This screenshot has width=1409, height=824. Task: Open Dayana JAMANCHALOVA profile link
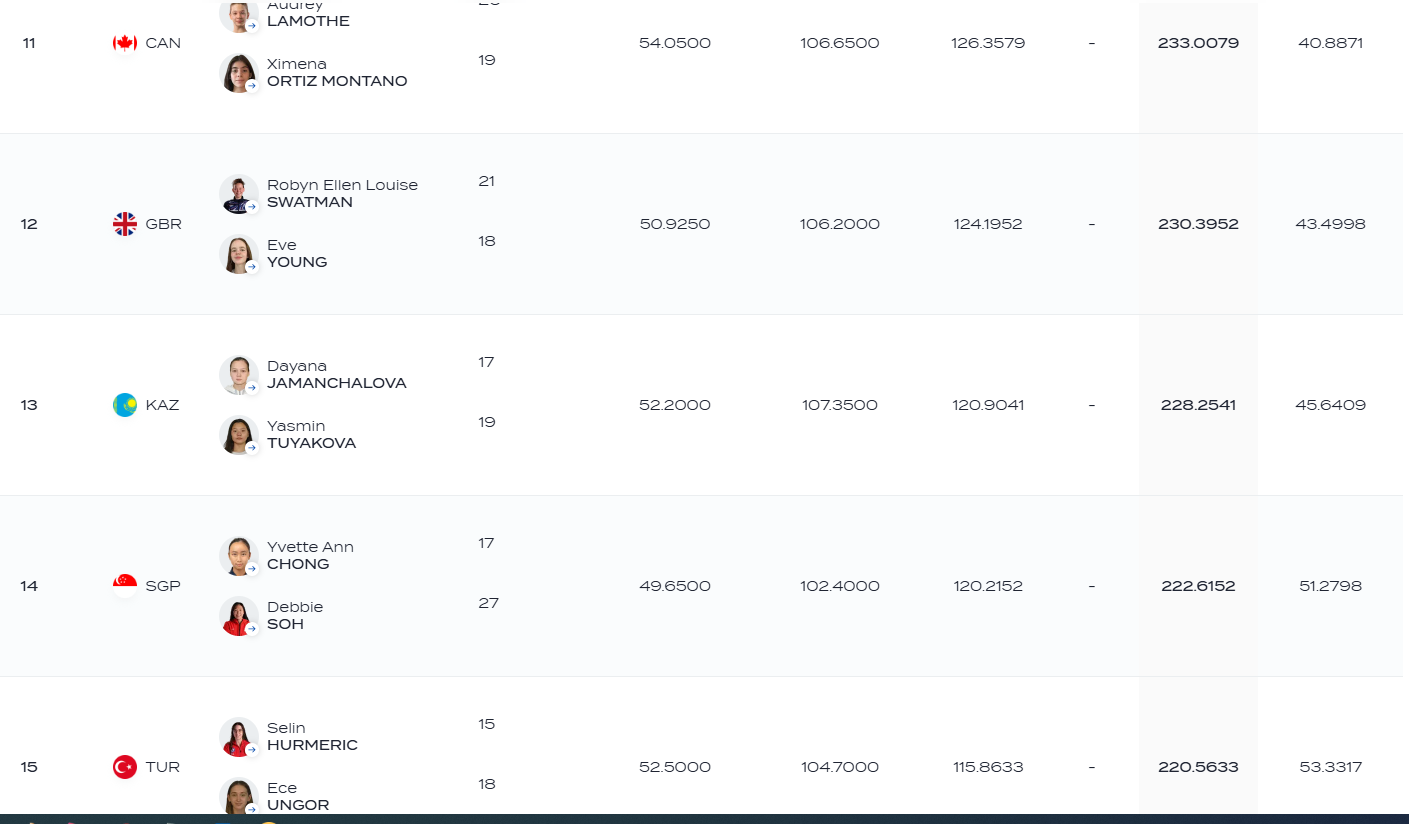click(x=337, y=375)
